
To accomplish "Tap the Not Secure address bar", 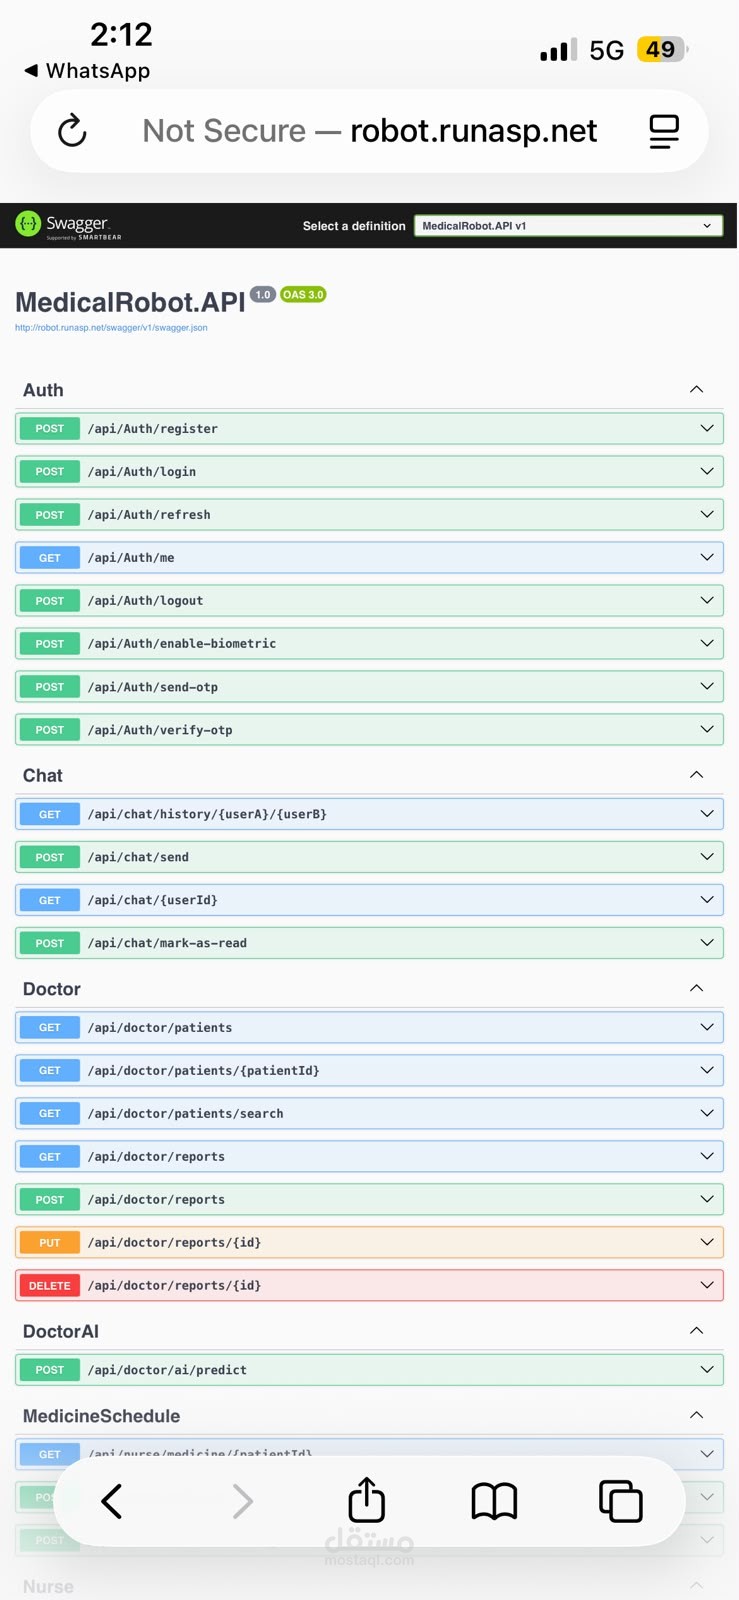I will pos(369,131).
